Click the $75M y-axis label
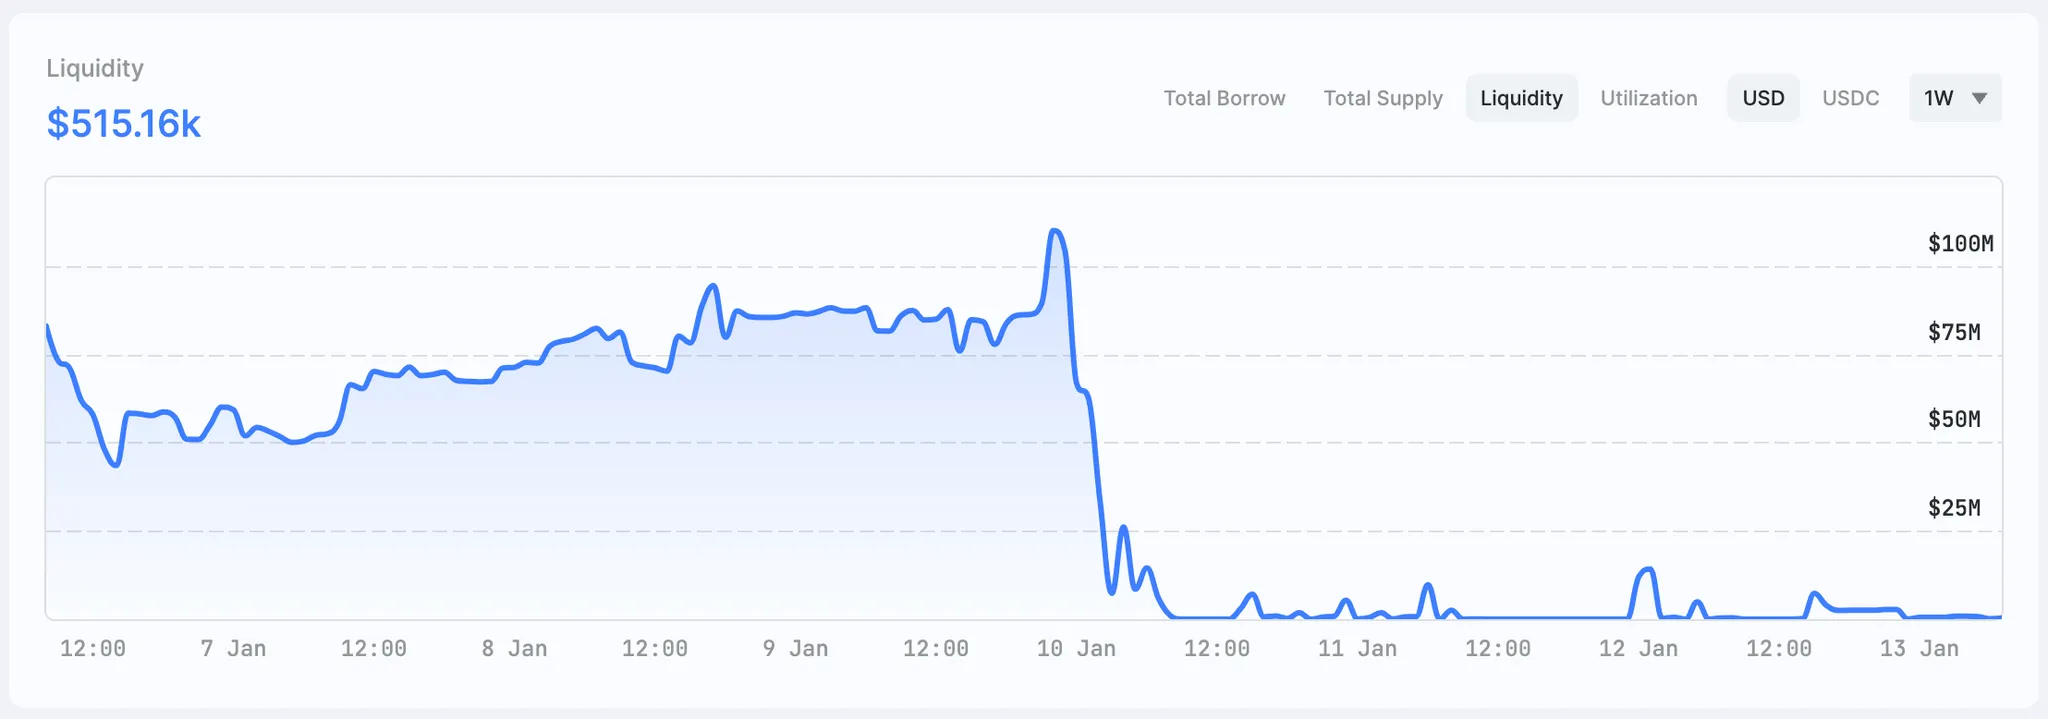This screenshot has width=2048, height=719. (x=1954, y=332)
